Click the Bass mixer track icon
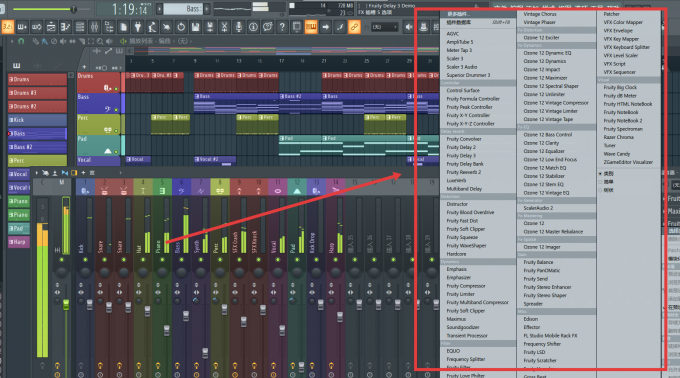 tap(181, 191)
